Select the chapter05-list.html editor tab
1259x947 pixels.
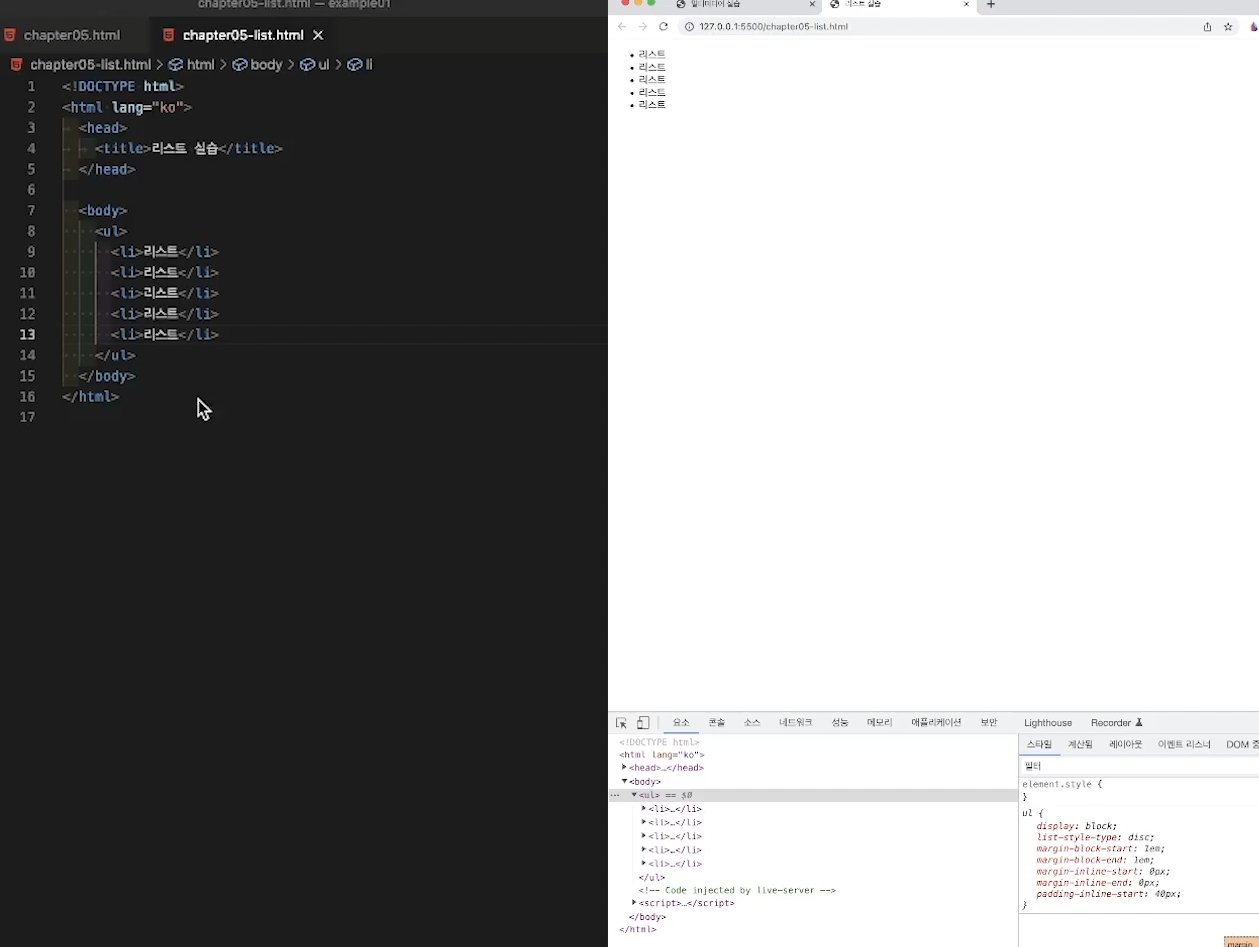point(243,35)
